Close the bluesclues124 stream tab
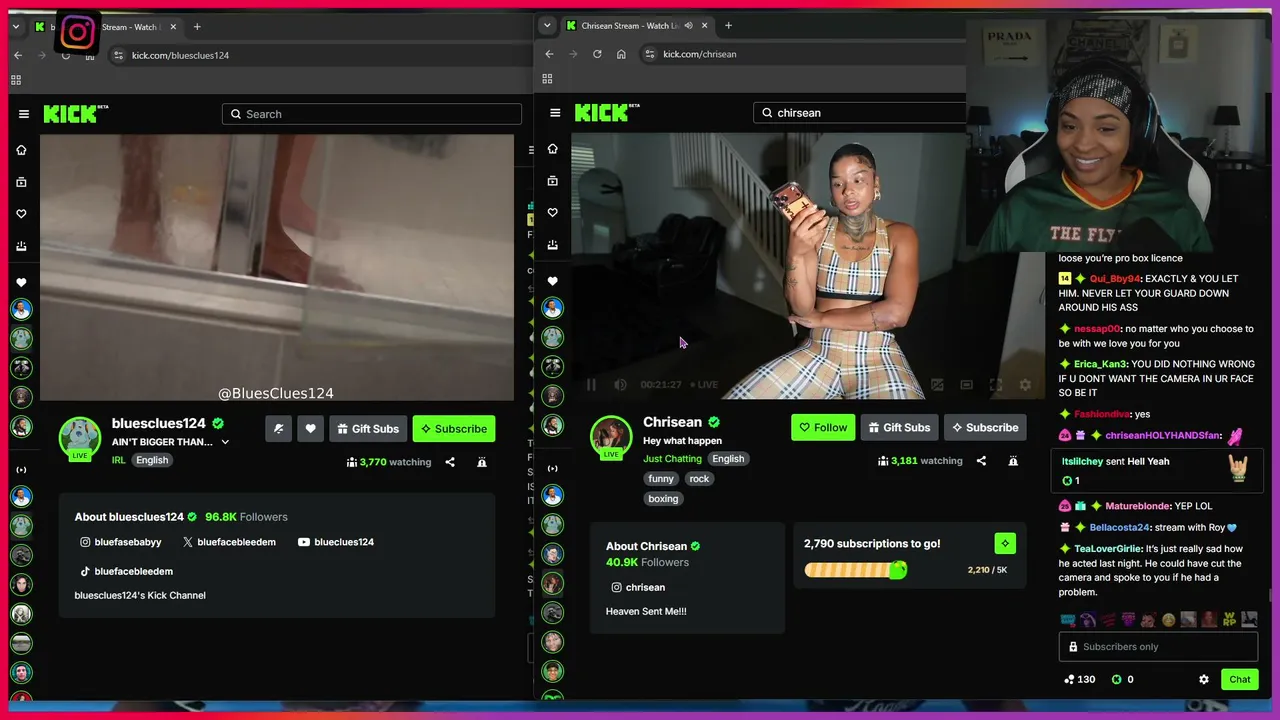This screenshot has height=720, width=1280. point(173,27)
